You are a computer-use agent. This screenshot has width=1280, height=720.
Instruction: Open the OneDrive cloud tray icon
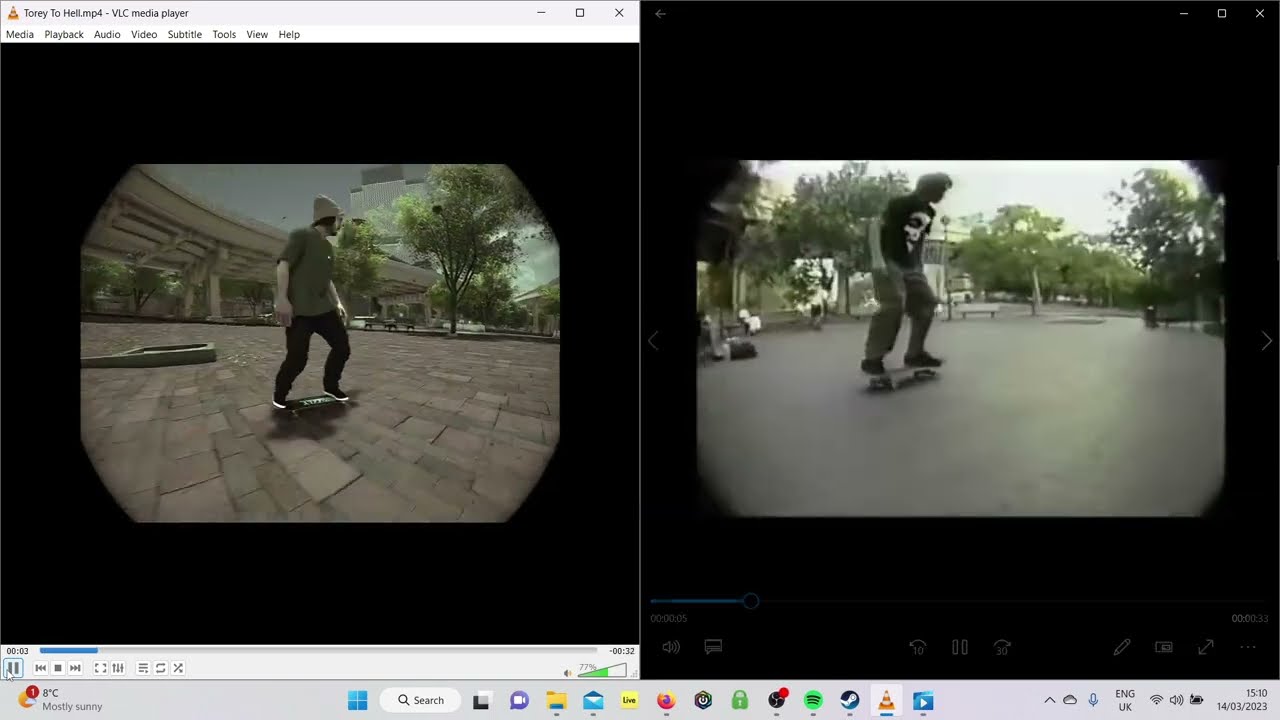[1070, 700]
